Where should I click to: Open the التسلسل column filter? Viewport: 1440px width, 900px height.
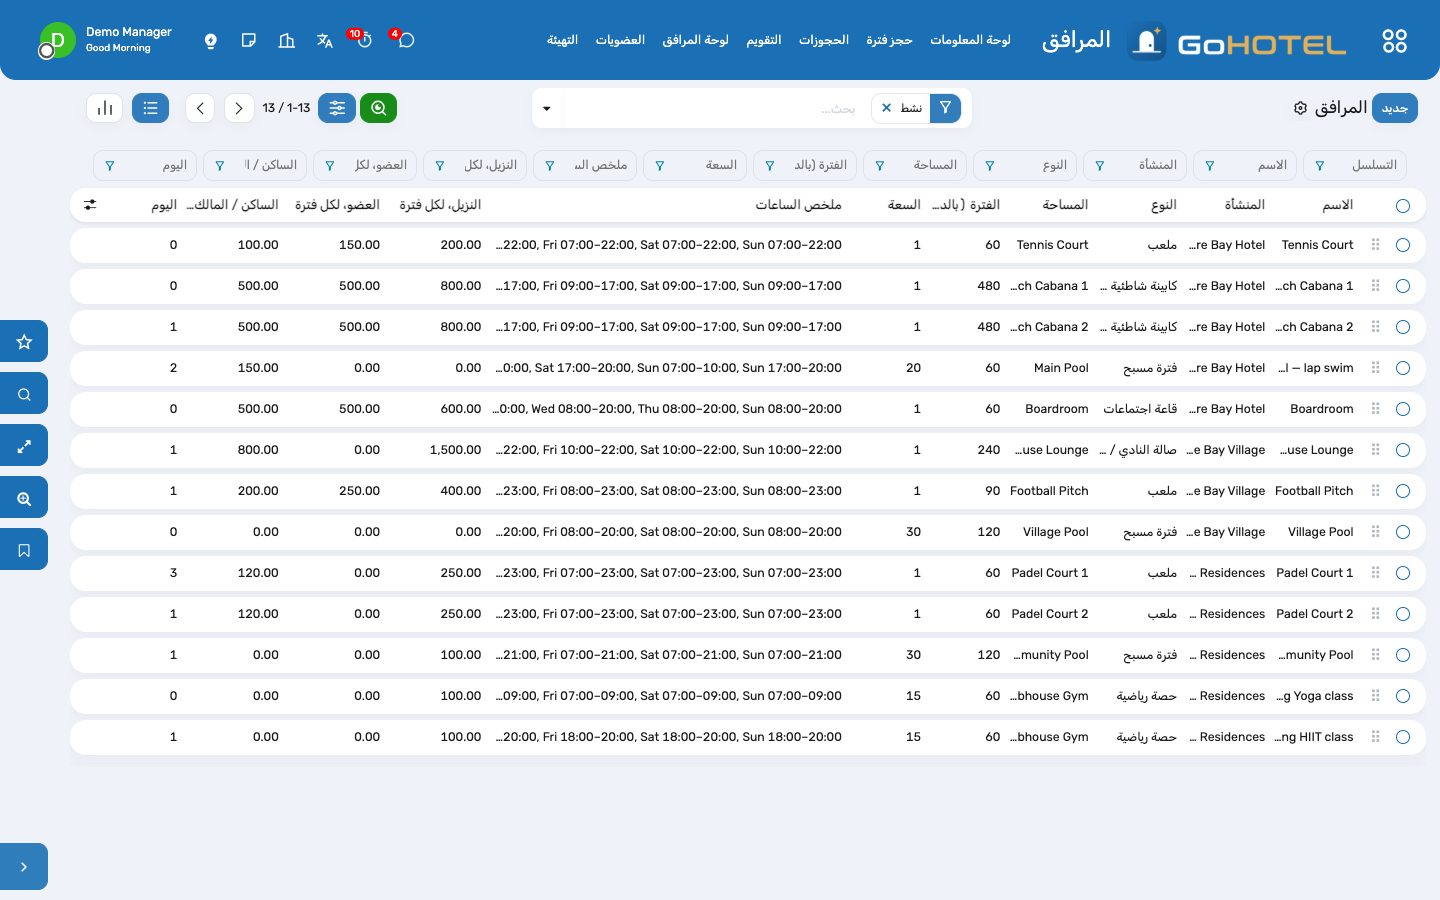click(1355, 165)
